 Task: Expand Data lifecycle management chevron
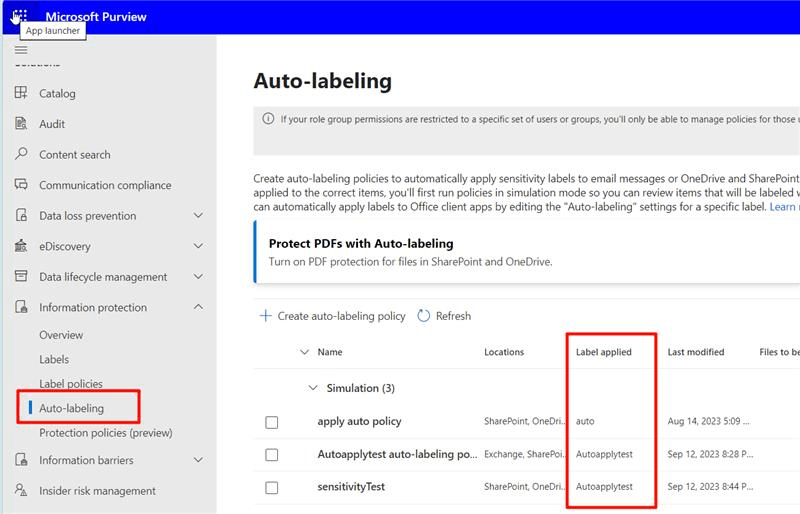(x=198, y=277)
